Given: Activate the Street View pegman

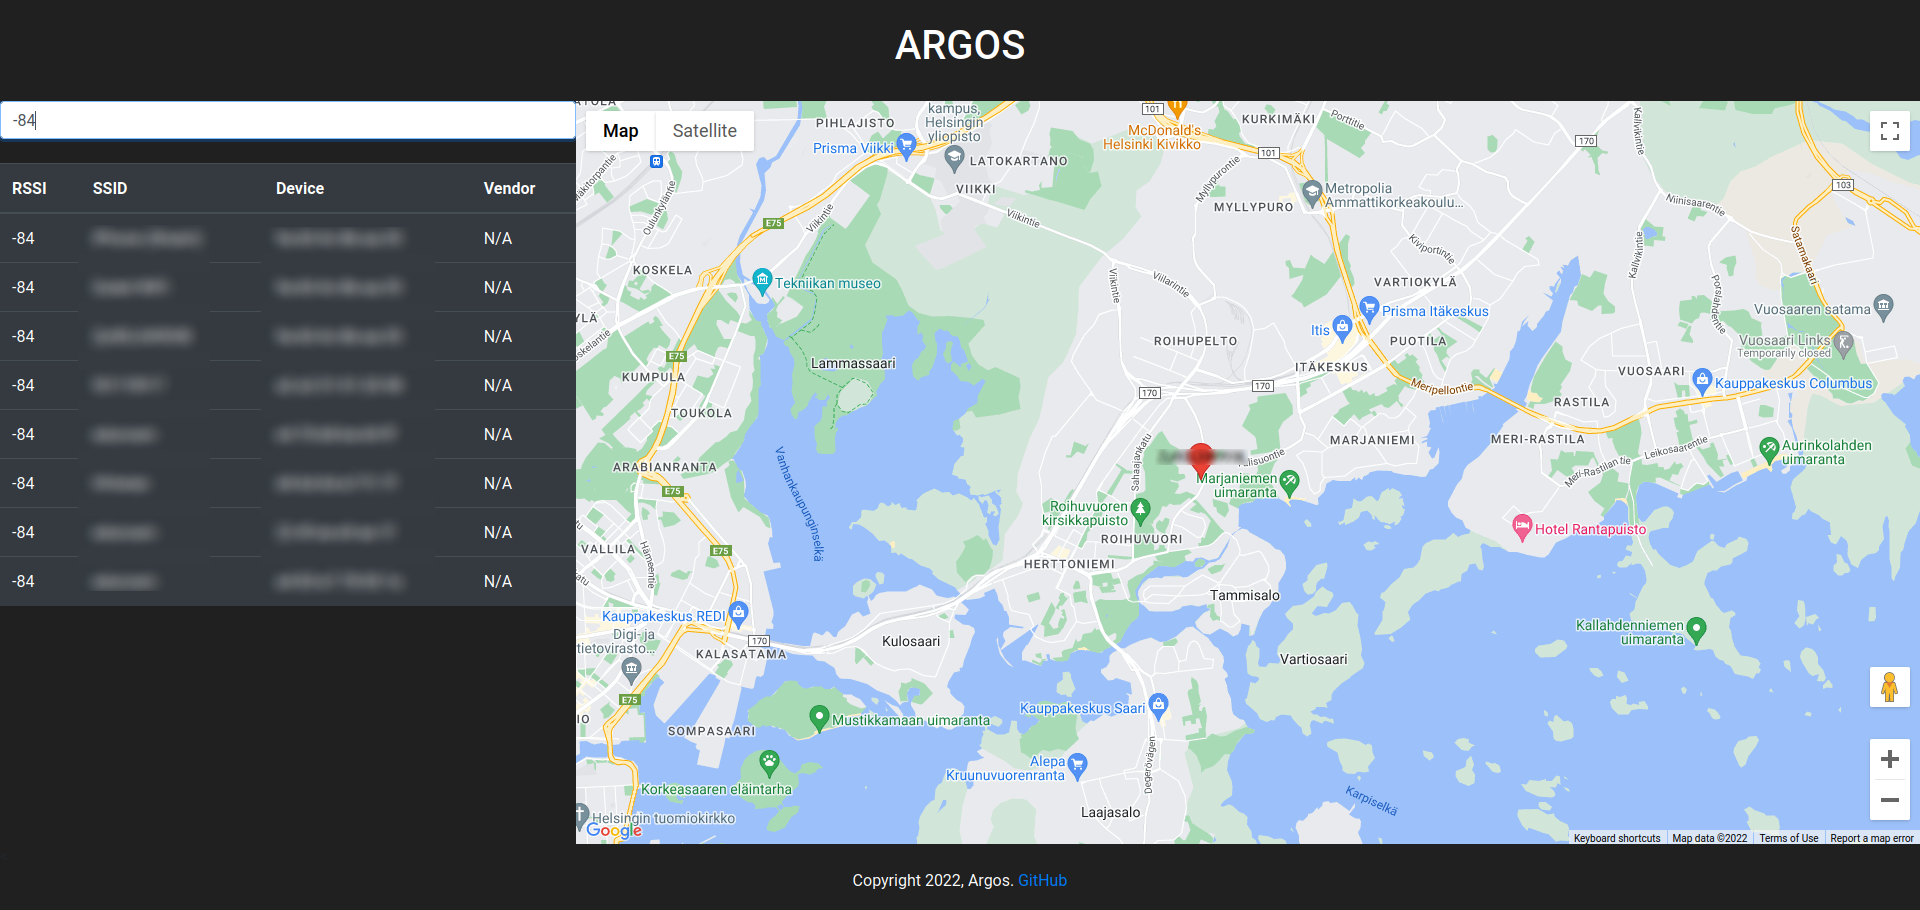Looking at the screenshot, I should pos(1889,687).
